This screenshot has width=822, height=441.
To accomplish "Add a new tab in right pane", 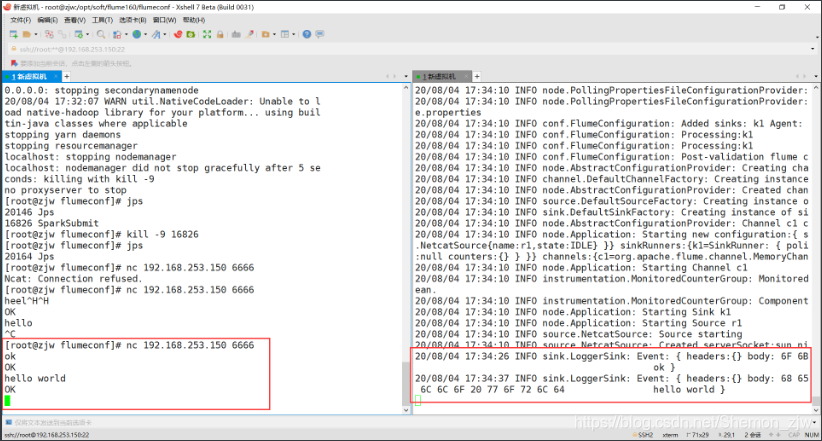I will point(477,77).
